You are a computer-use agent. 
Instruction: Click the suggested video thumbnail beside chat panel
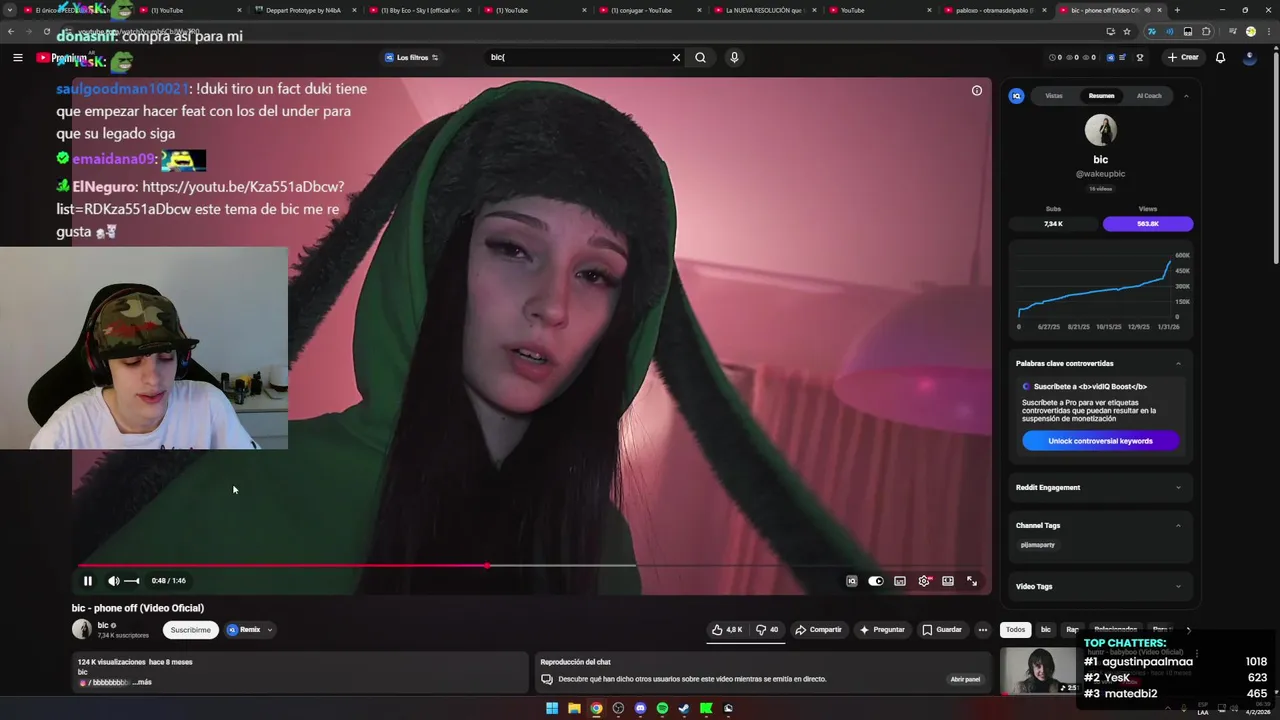[x=1038, y=671]
